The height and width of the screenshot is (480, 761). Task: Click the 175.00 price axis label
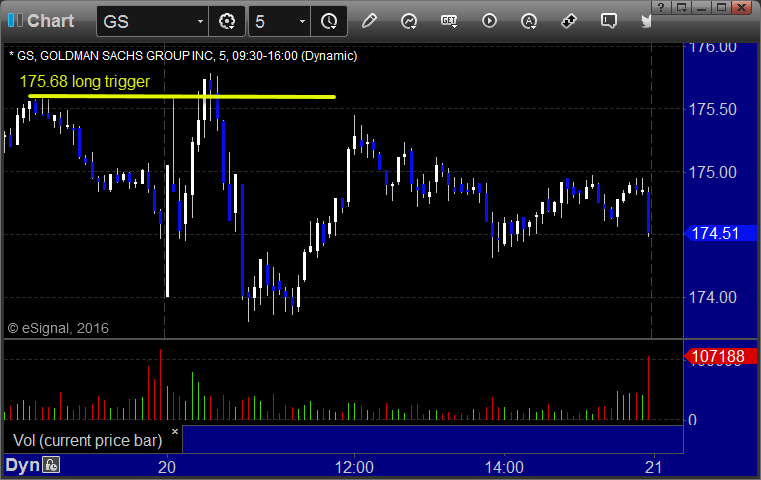click(712, 172)
